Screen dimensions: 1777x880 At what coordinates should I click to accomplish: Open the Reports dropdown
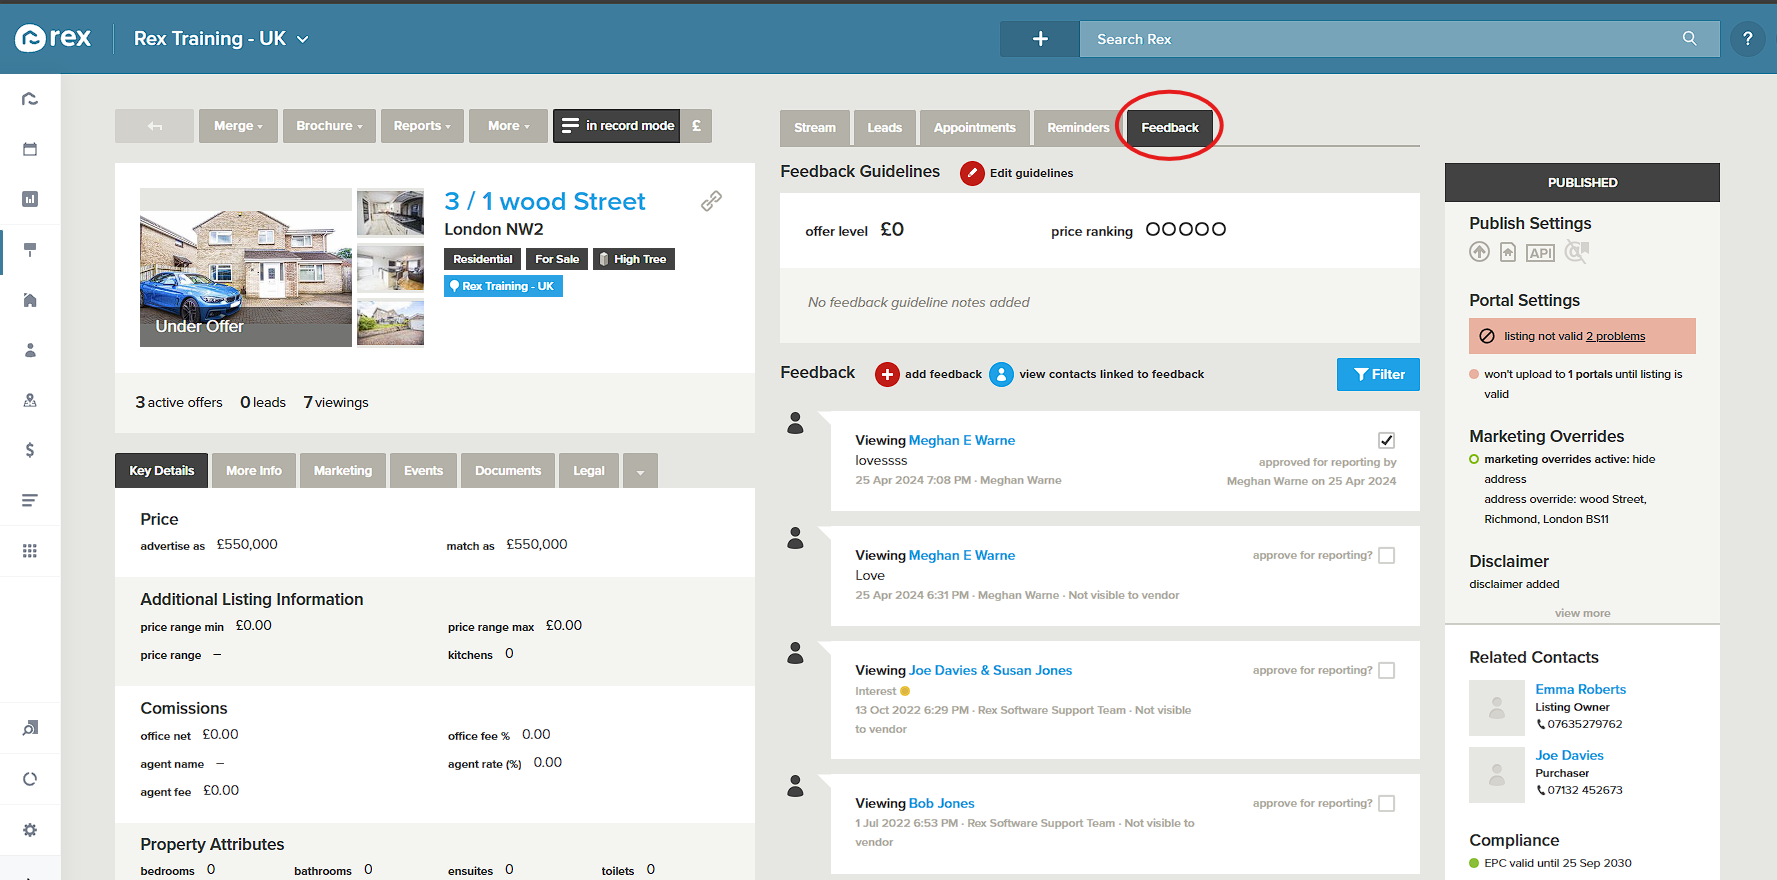pyautogui.click(x=422, y=126)
